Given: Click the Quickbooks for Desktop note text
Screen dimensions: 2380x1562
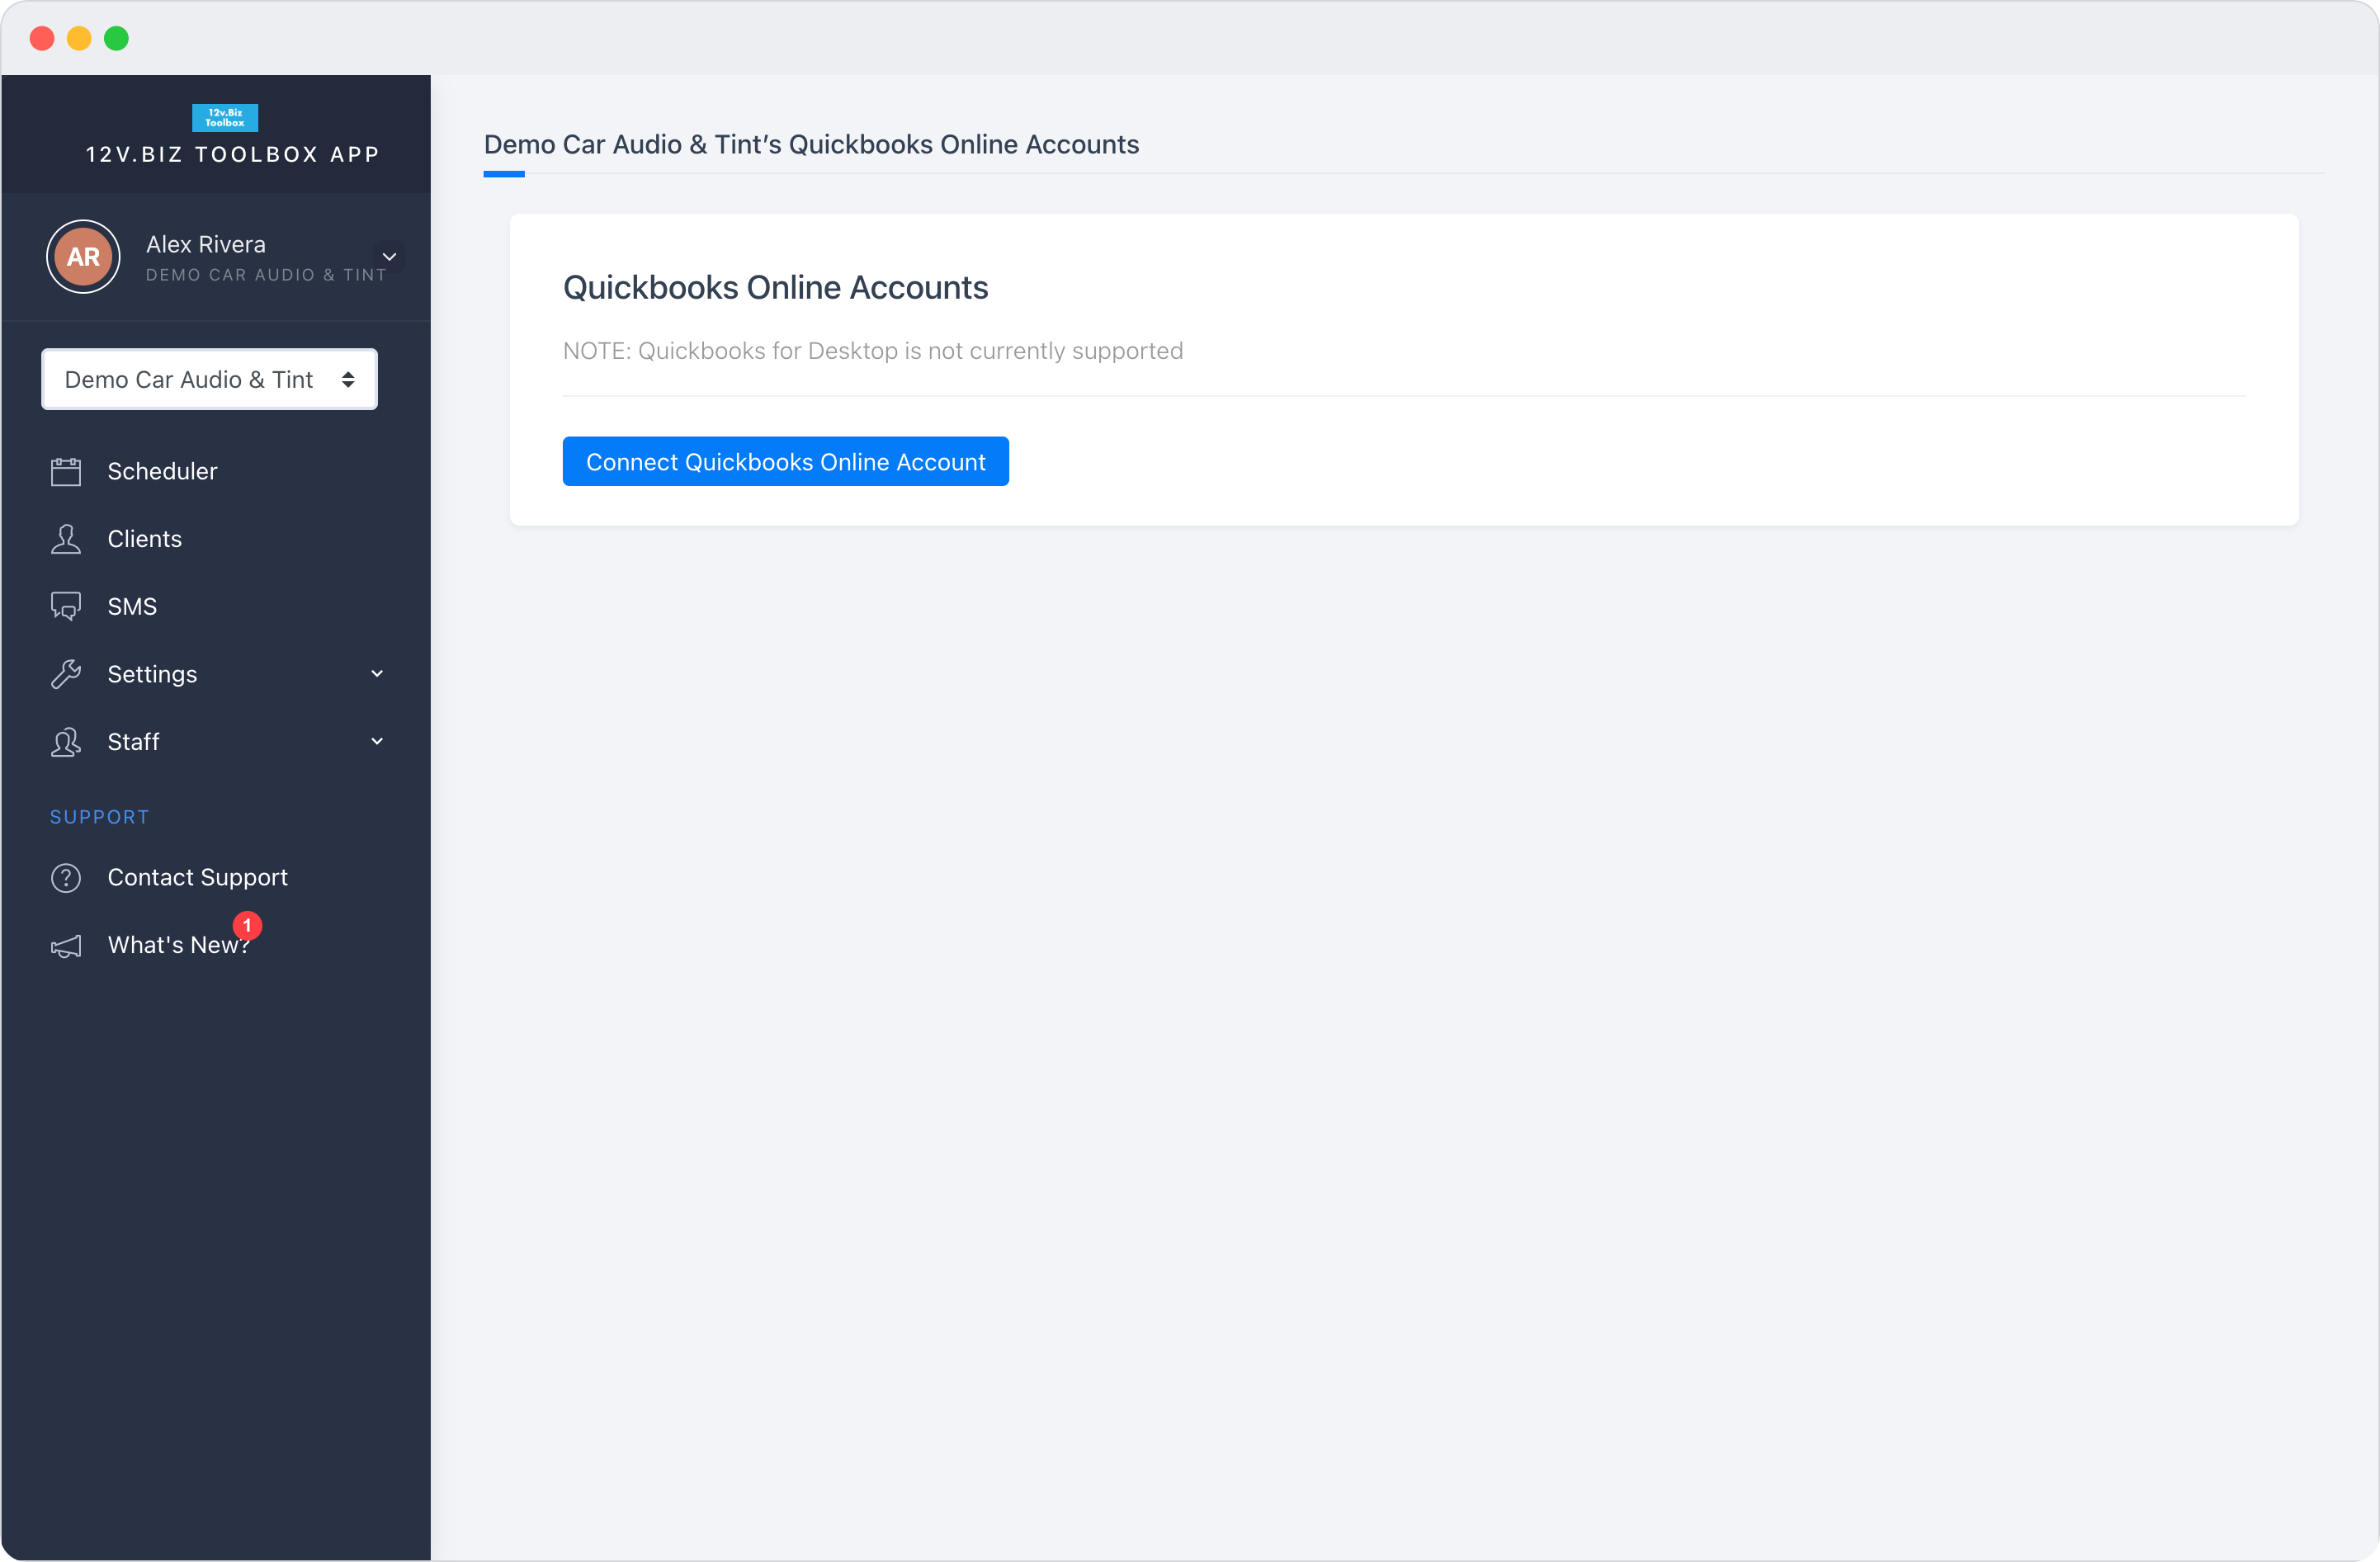Looking at the screenshot, I should click(x=873, y=351).
